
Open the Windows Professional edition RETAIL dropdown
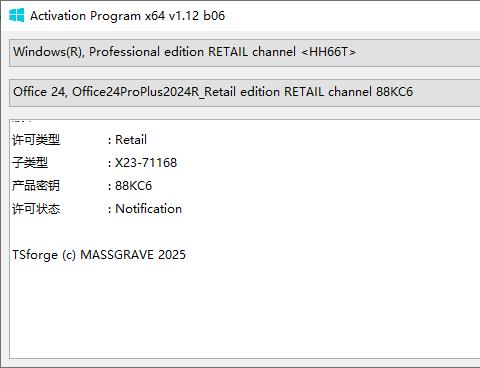point(245,53)
